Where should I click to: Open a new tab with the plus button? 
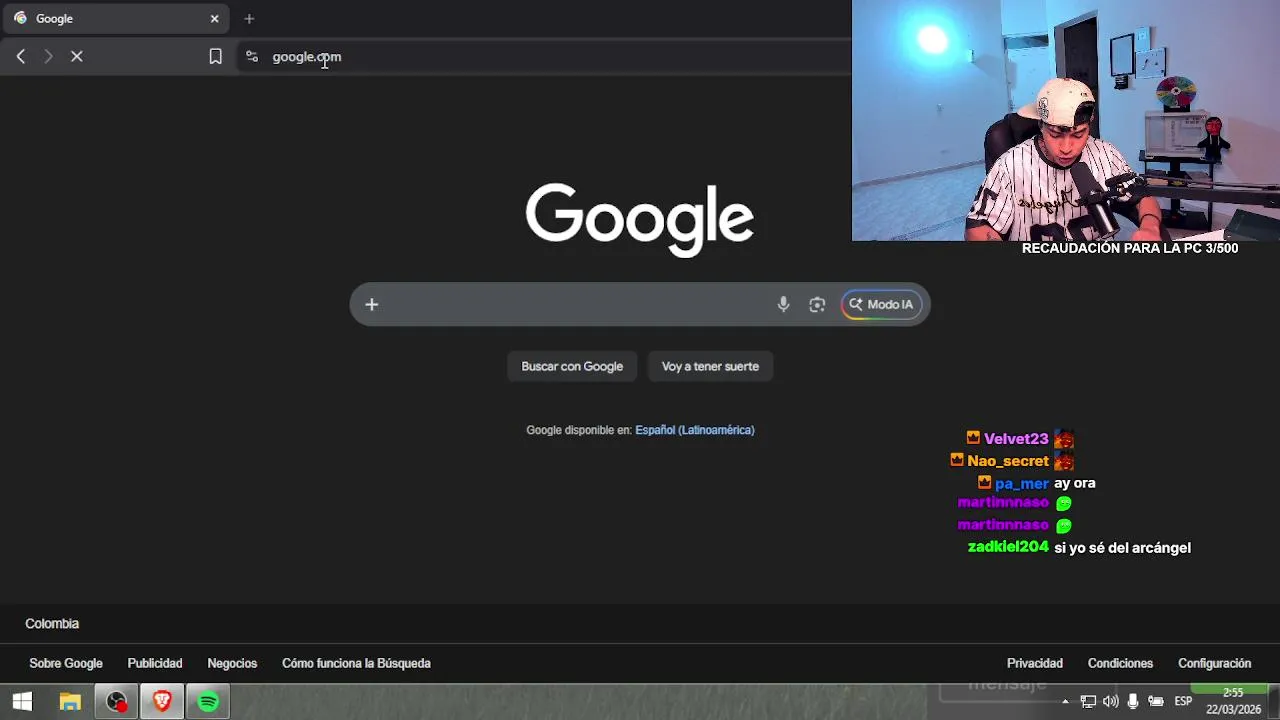[x=249, y=18]
